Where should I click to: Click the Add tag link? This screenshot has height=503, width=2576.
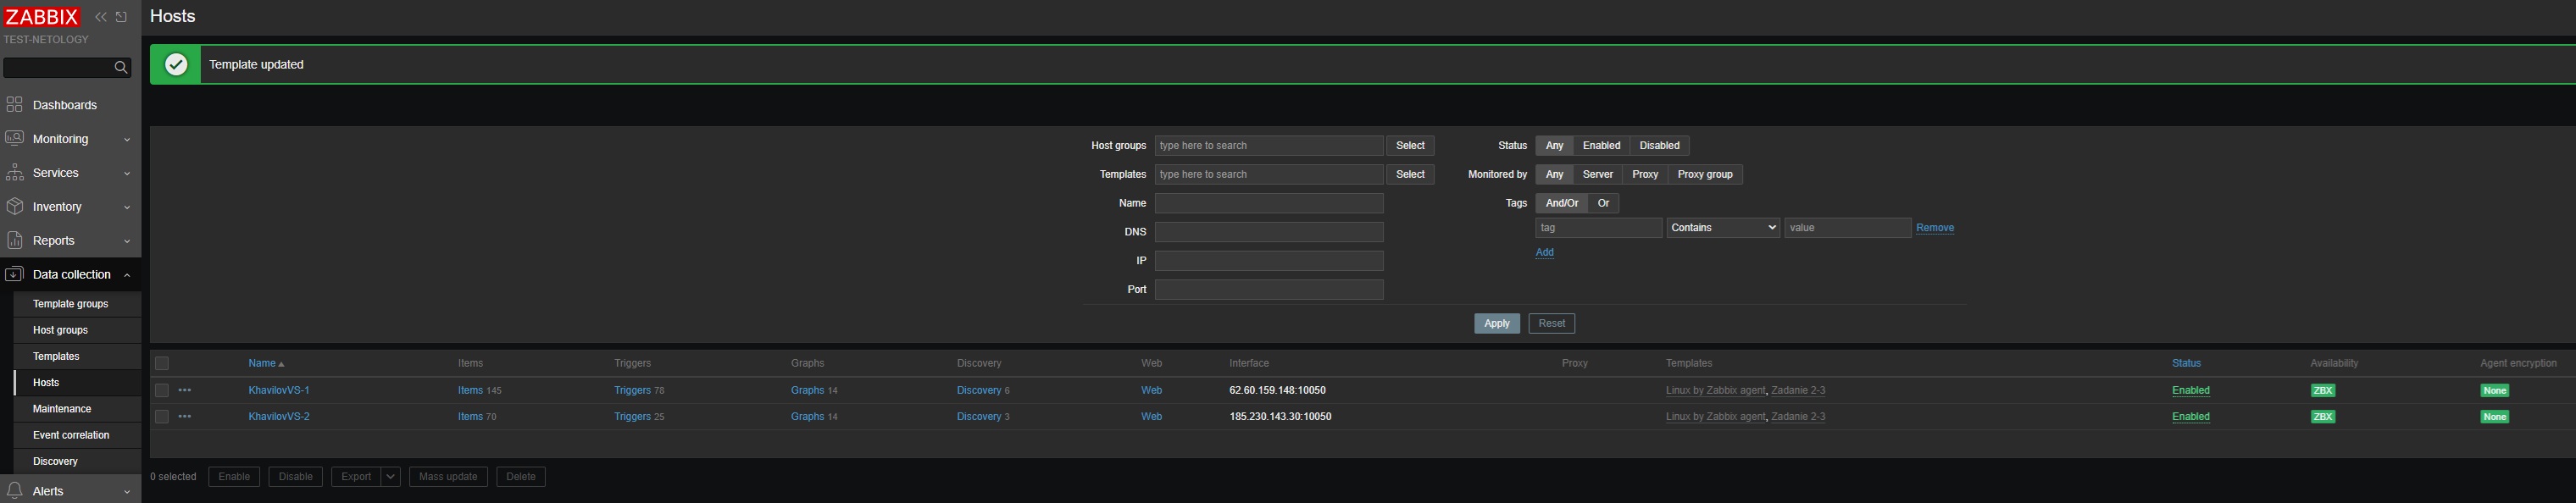point(1544,253)
